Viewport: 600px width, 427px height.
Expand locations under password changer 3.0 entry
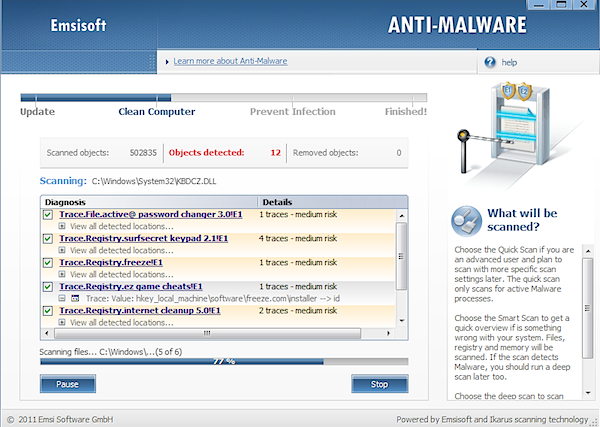62,226
